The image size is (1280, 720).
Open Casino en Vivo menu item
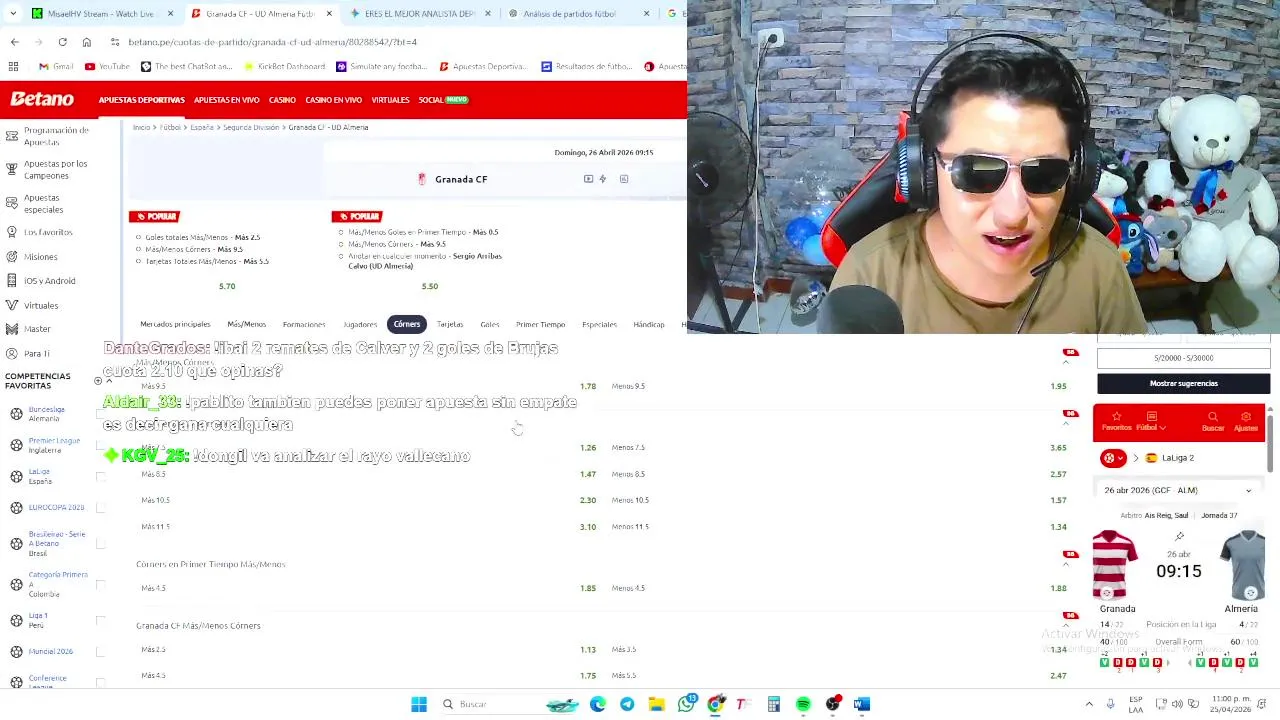(x=333, y=100)
